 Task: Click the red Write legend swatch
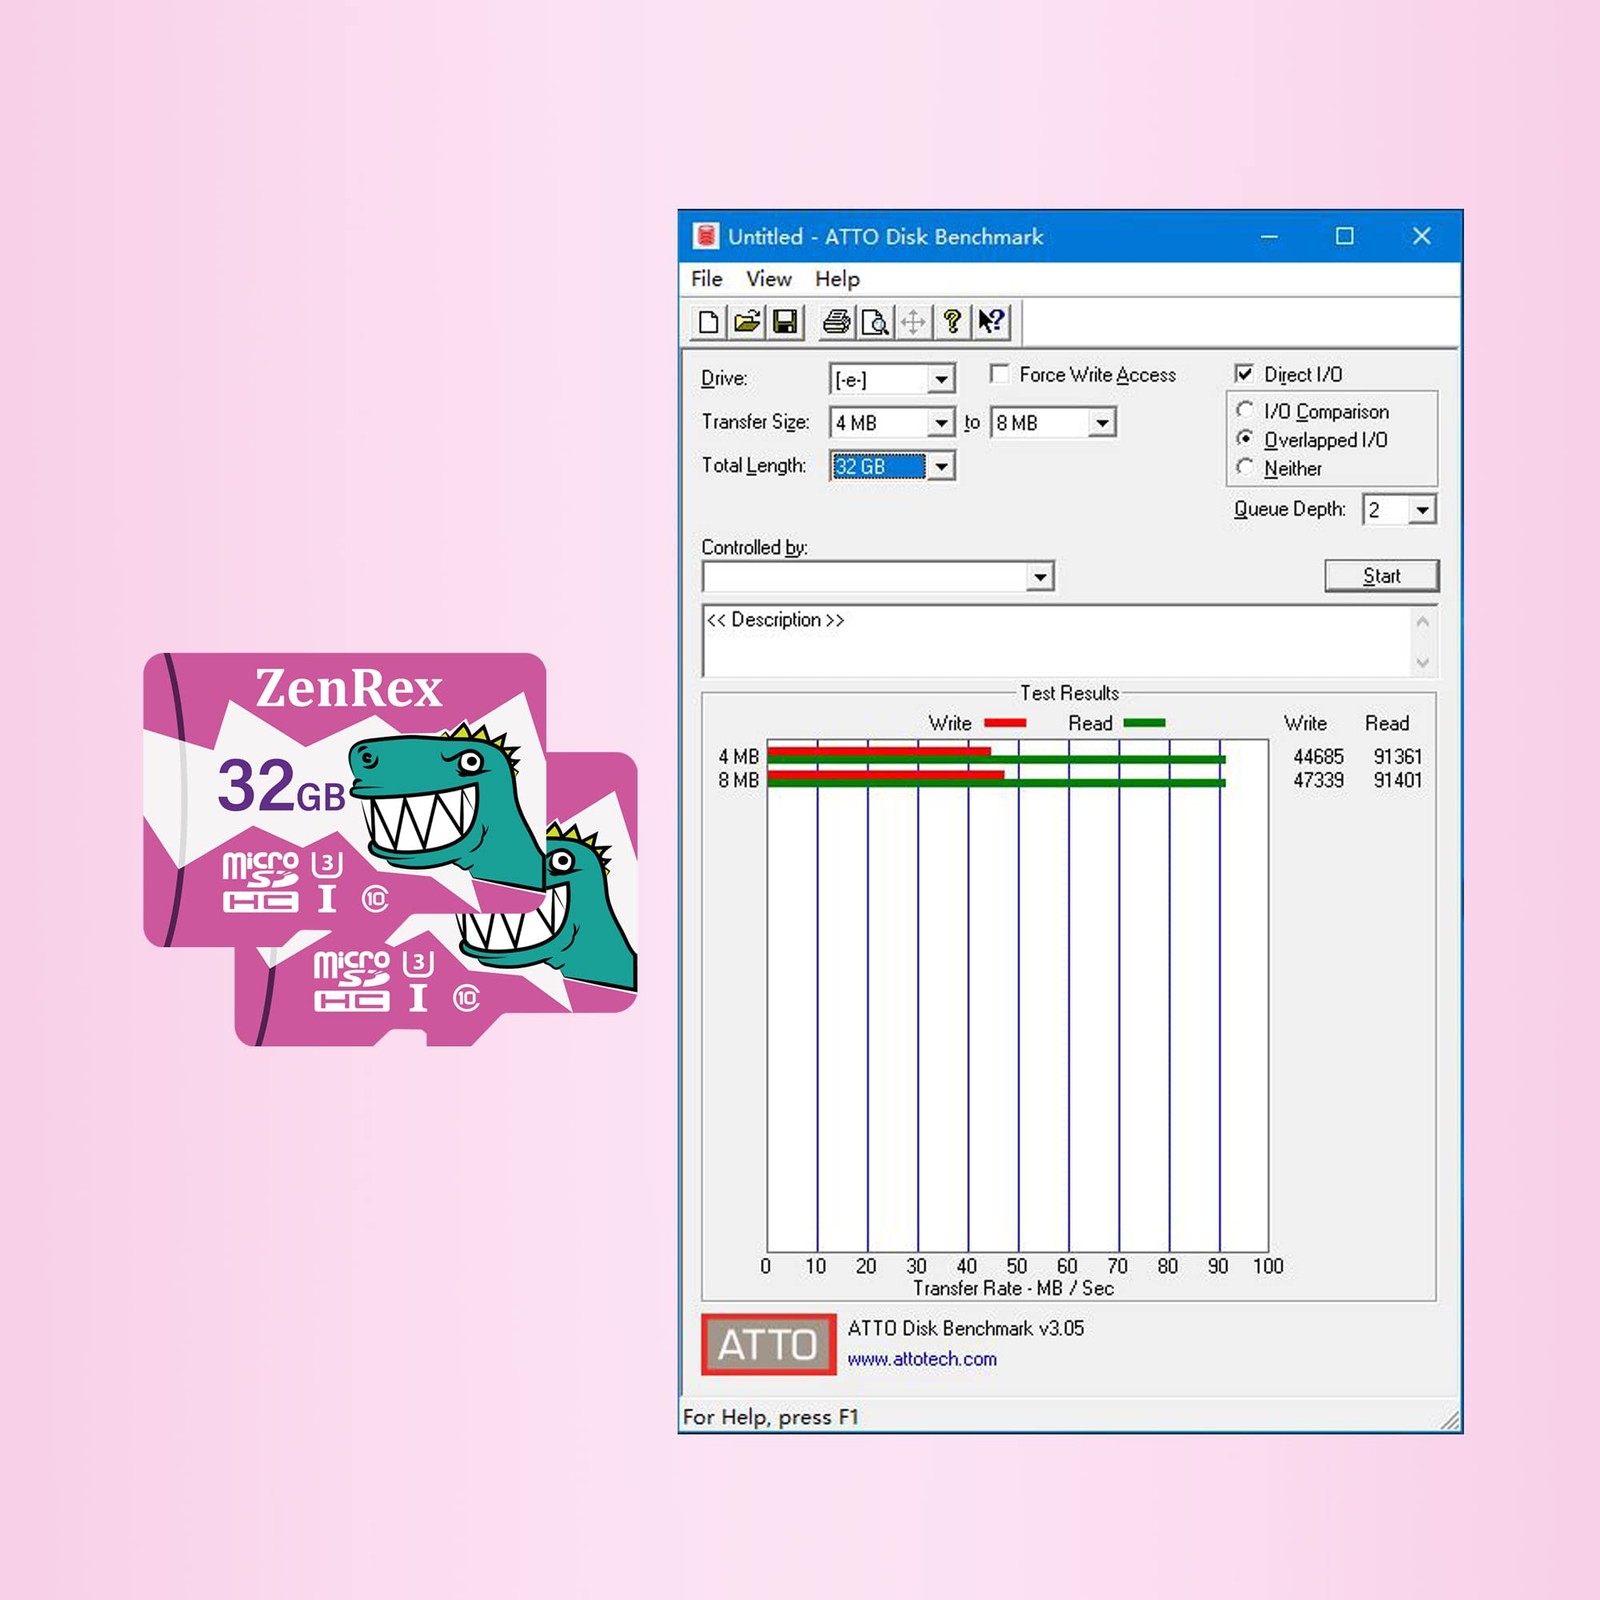tap(1005, 723)
